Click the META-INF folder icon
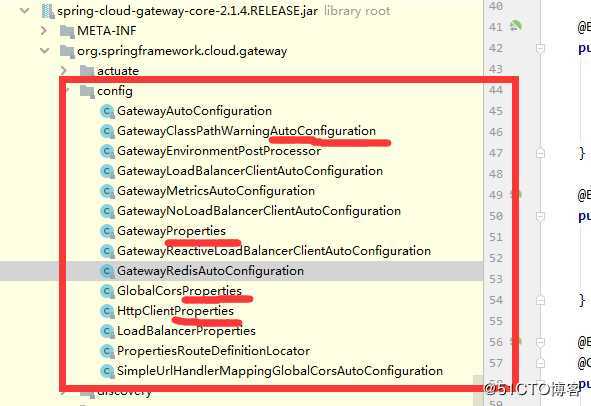Image resolution: width=591 pixels, height=406 pixels. 67,31
